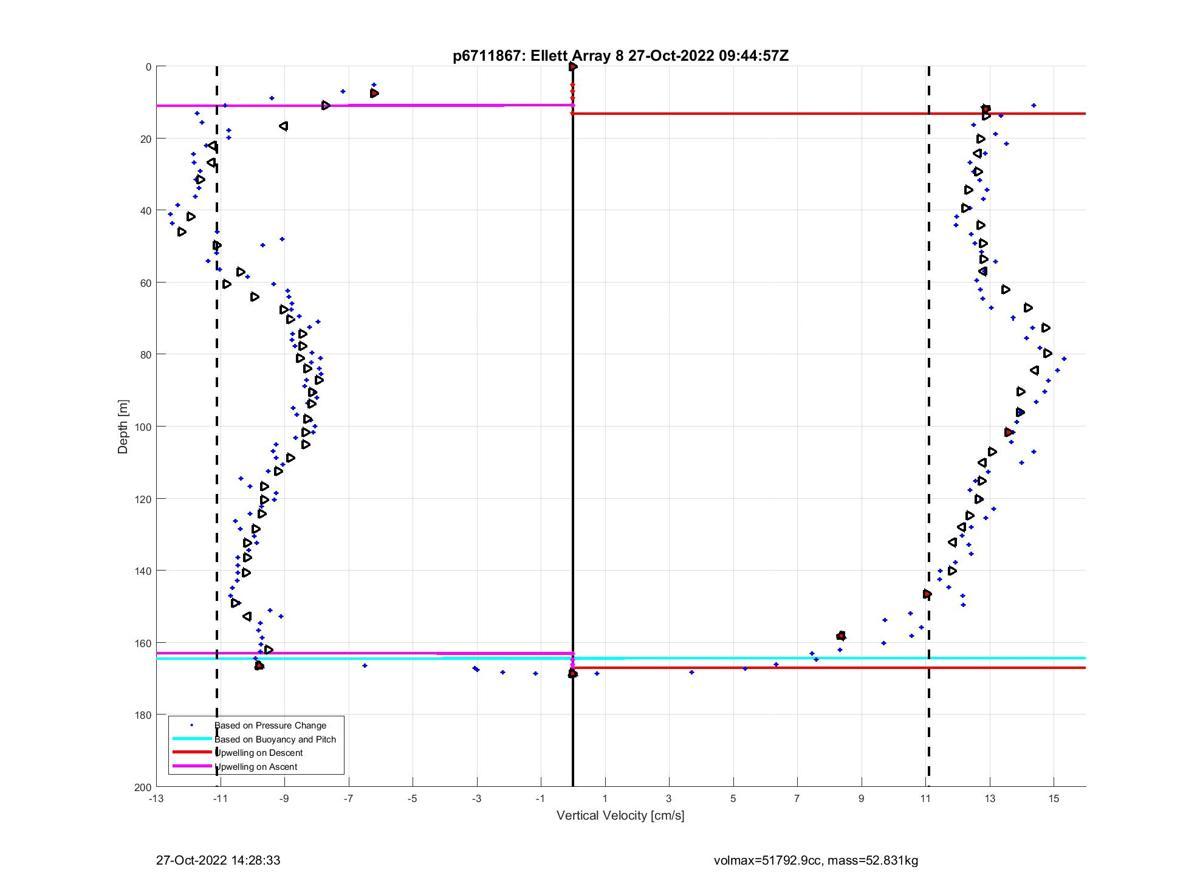Viewport: 1200px width, 885px height.
Task: Click the timestamp 27-Oct-2022 14:28:33
Action: [x=218, y=860]
